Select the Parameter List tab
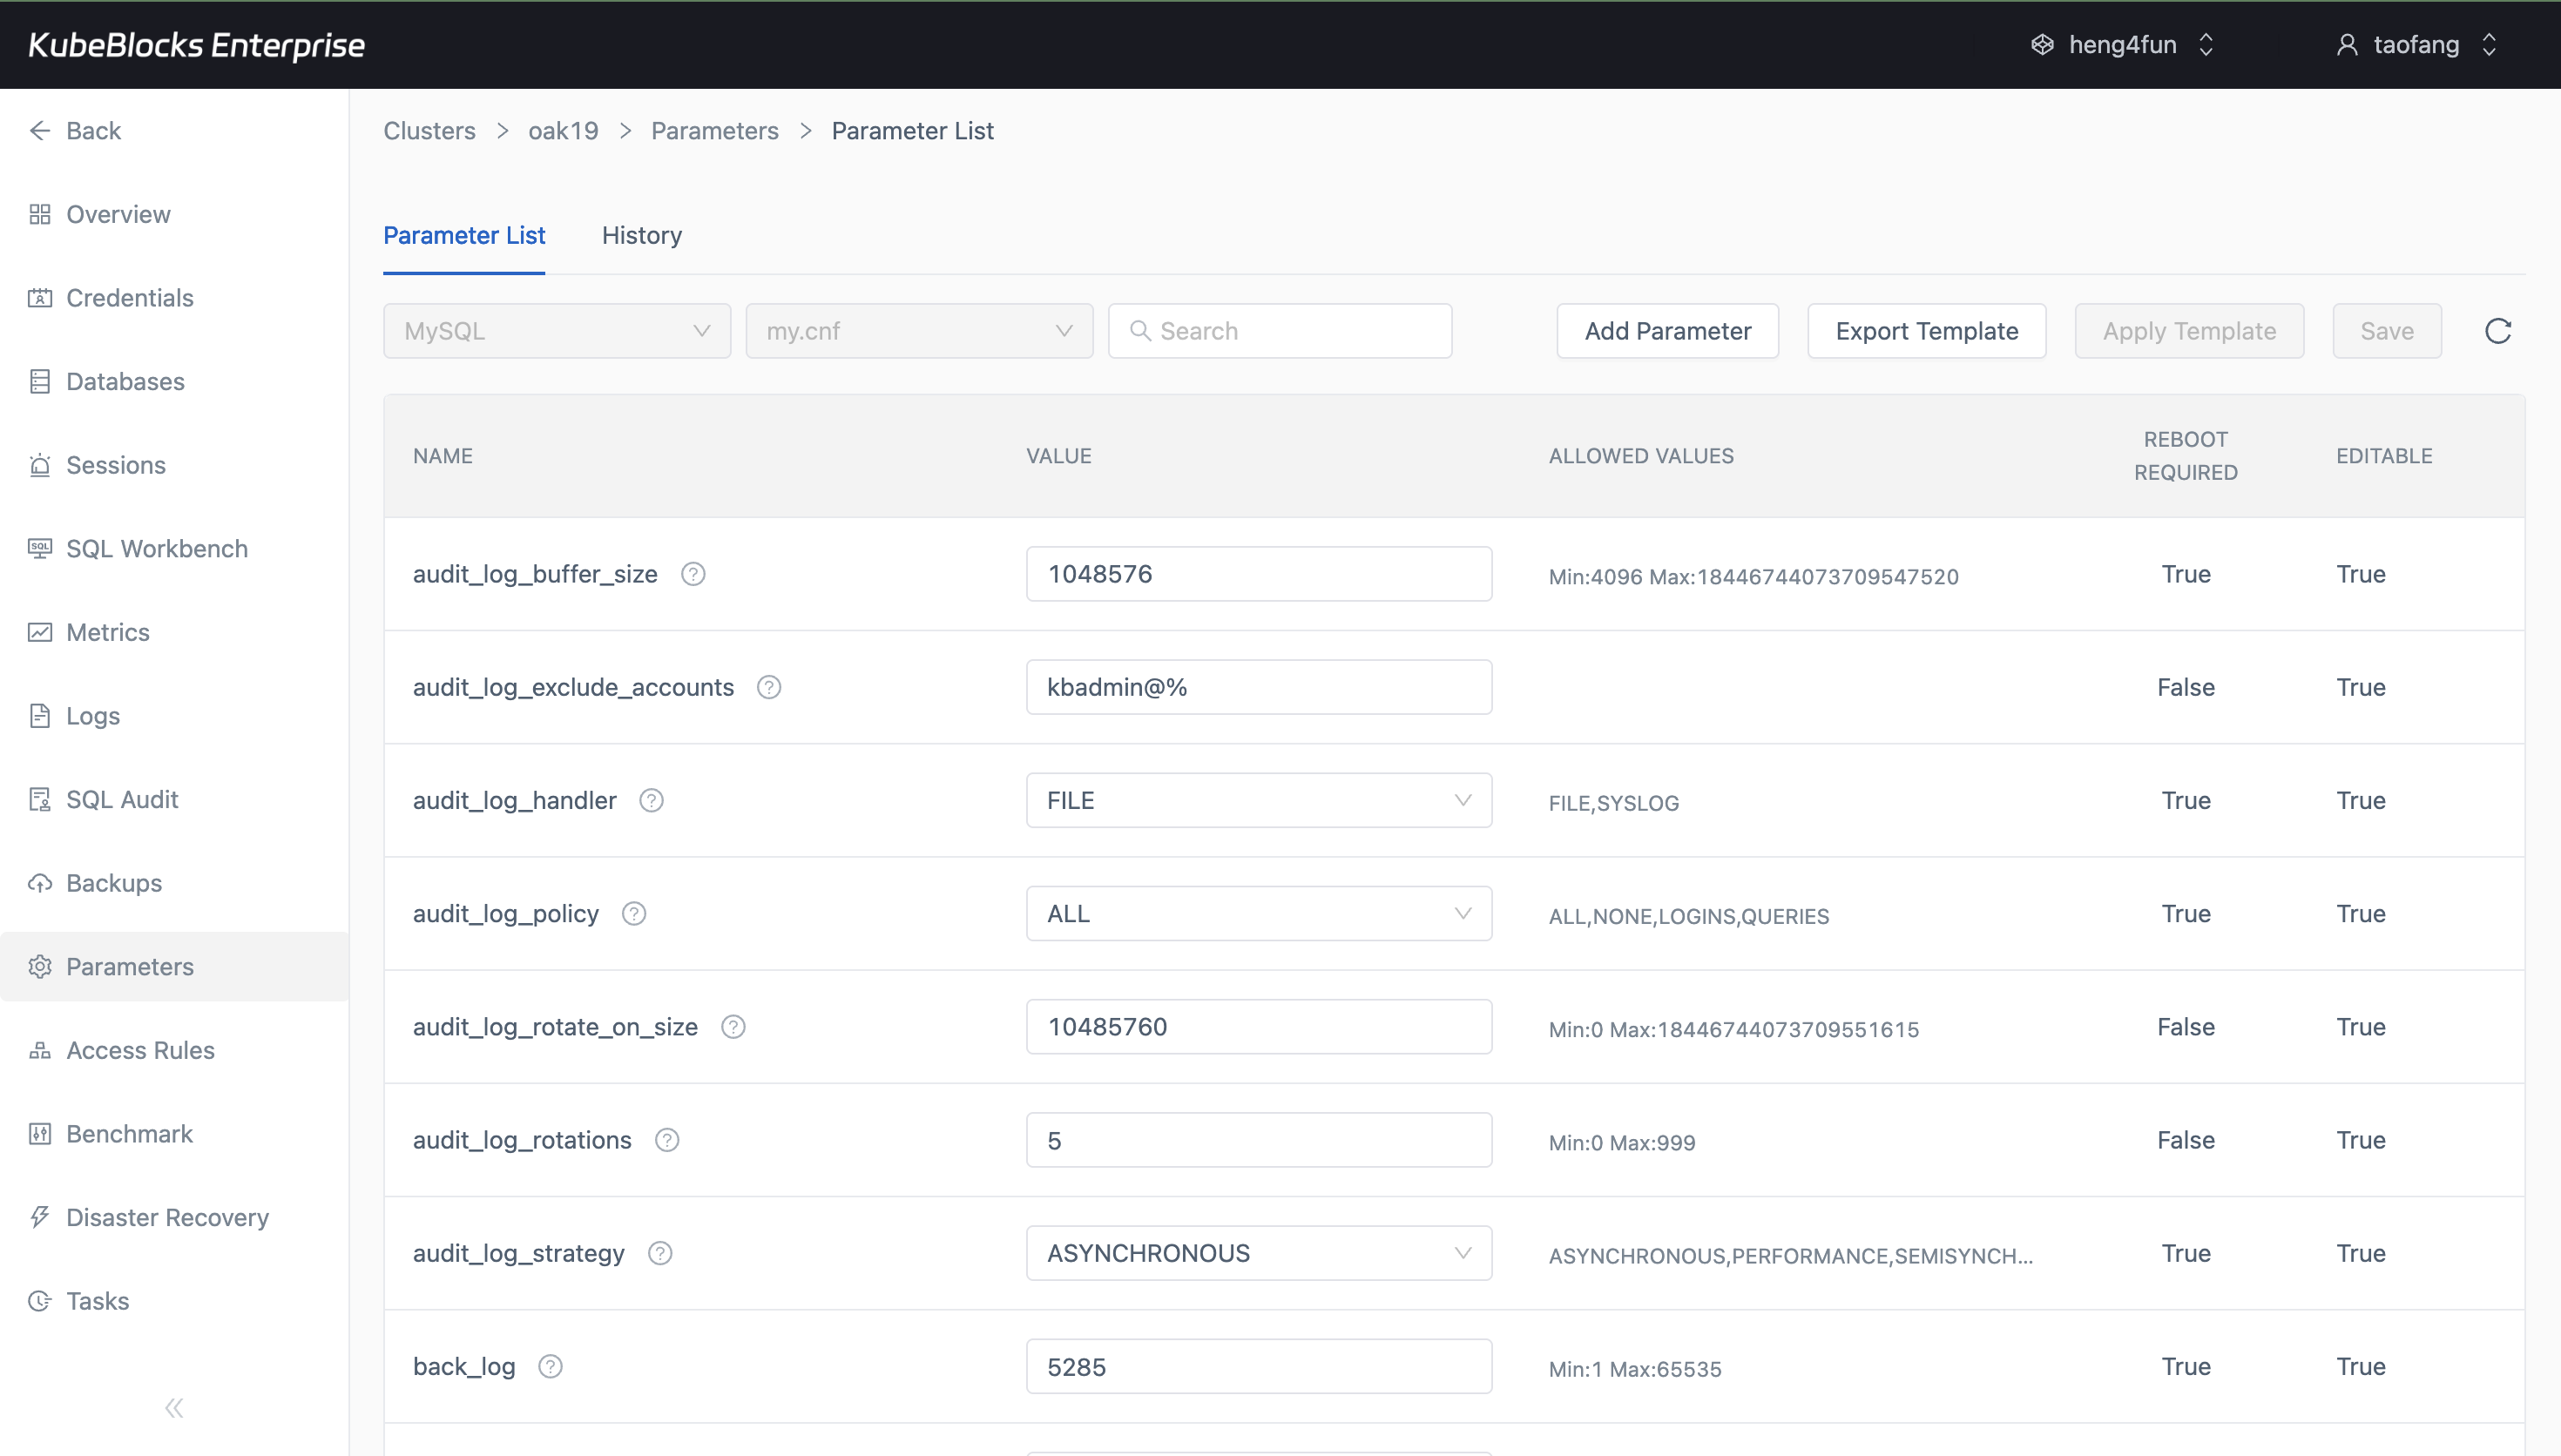This screenshot has height=1456, width=2561. pyautogui.click(x=464, y=235)
